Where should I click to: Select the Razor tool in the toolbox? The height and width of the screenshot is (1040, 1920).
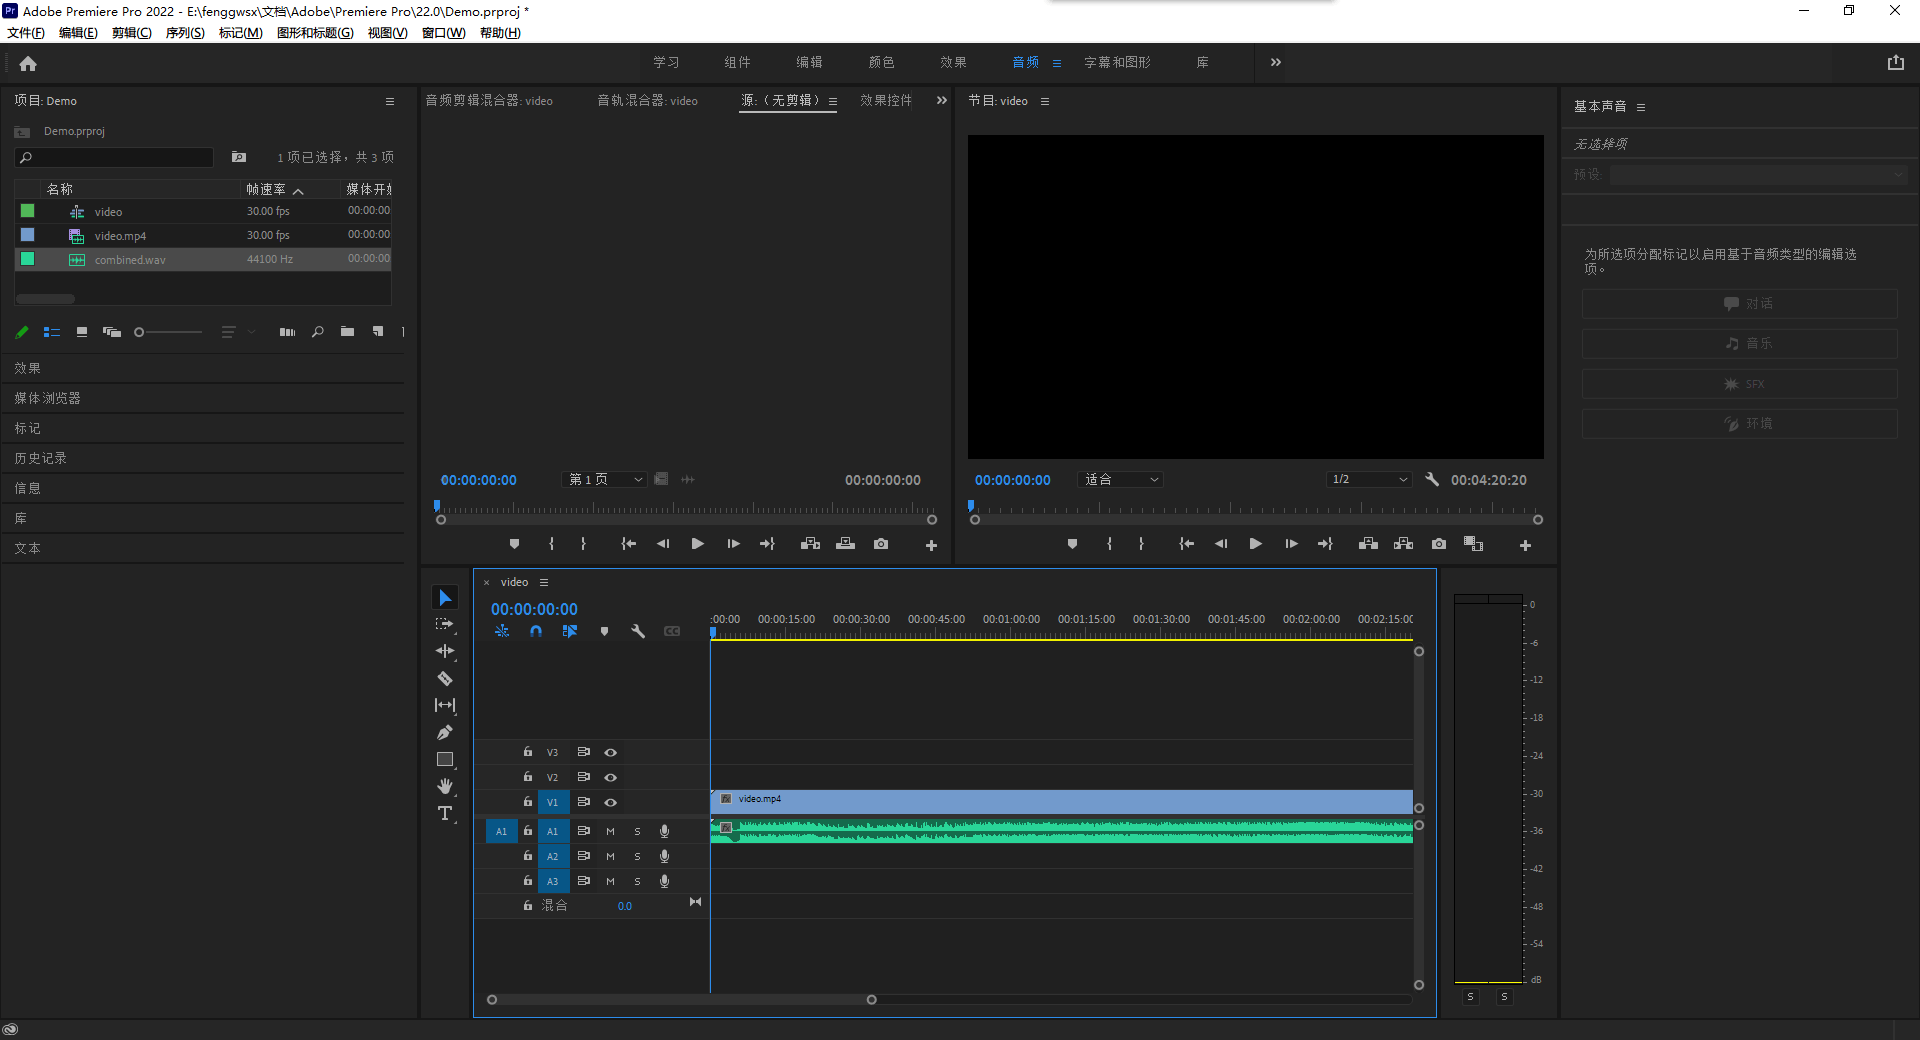(x=445, y=679)
